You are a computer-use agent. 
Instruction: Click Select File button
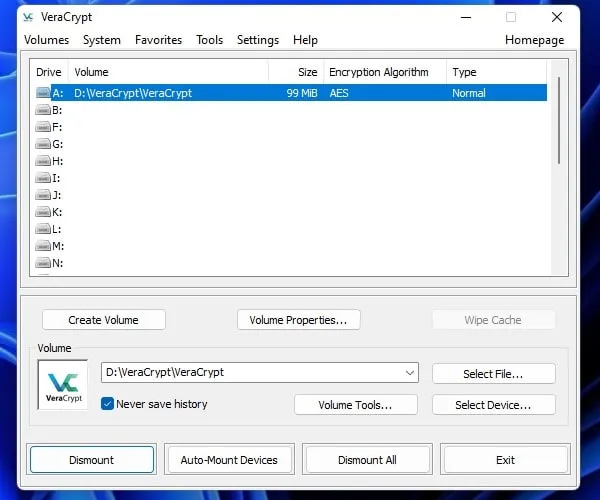[x=494, y=374]
